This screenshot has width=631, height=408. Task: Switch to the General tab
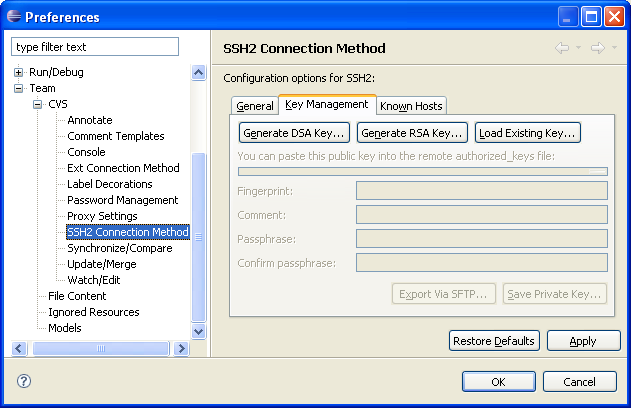click(255, 106)
